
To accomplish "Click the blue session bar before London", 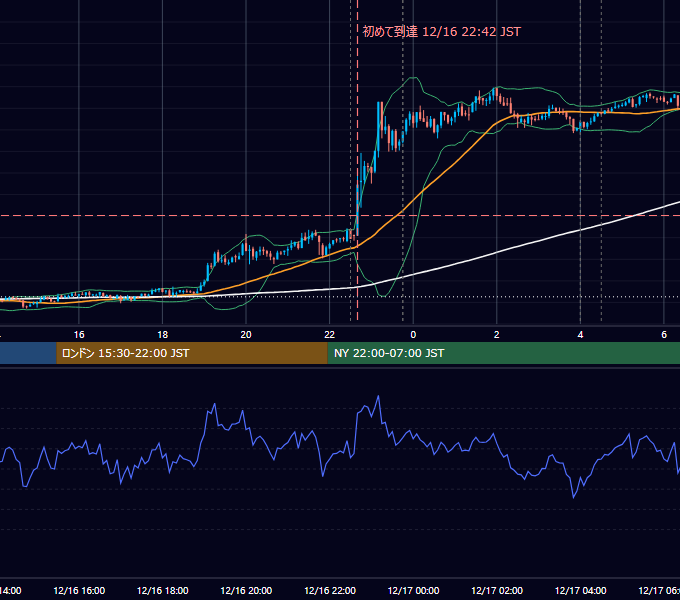I will (28, 353).
